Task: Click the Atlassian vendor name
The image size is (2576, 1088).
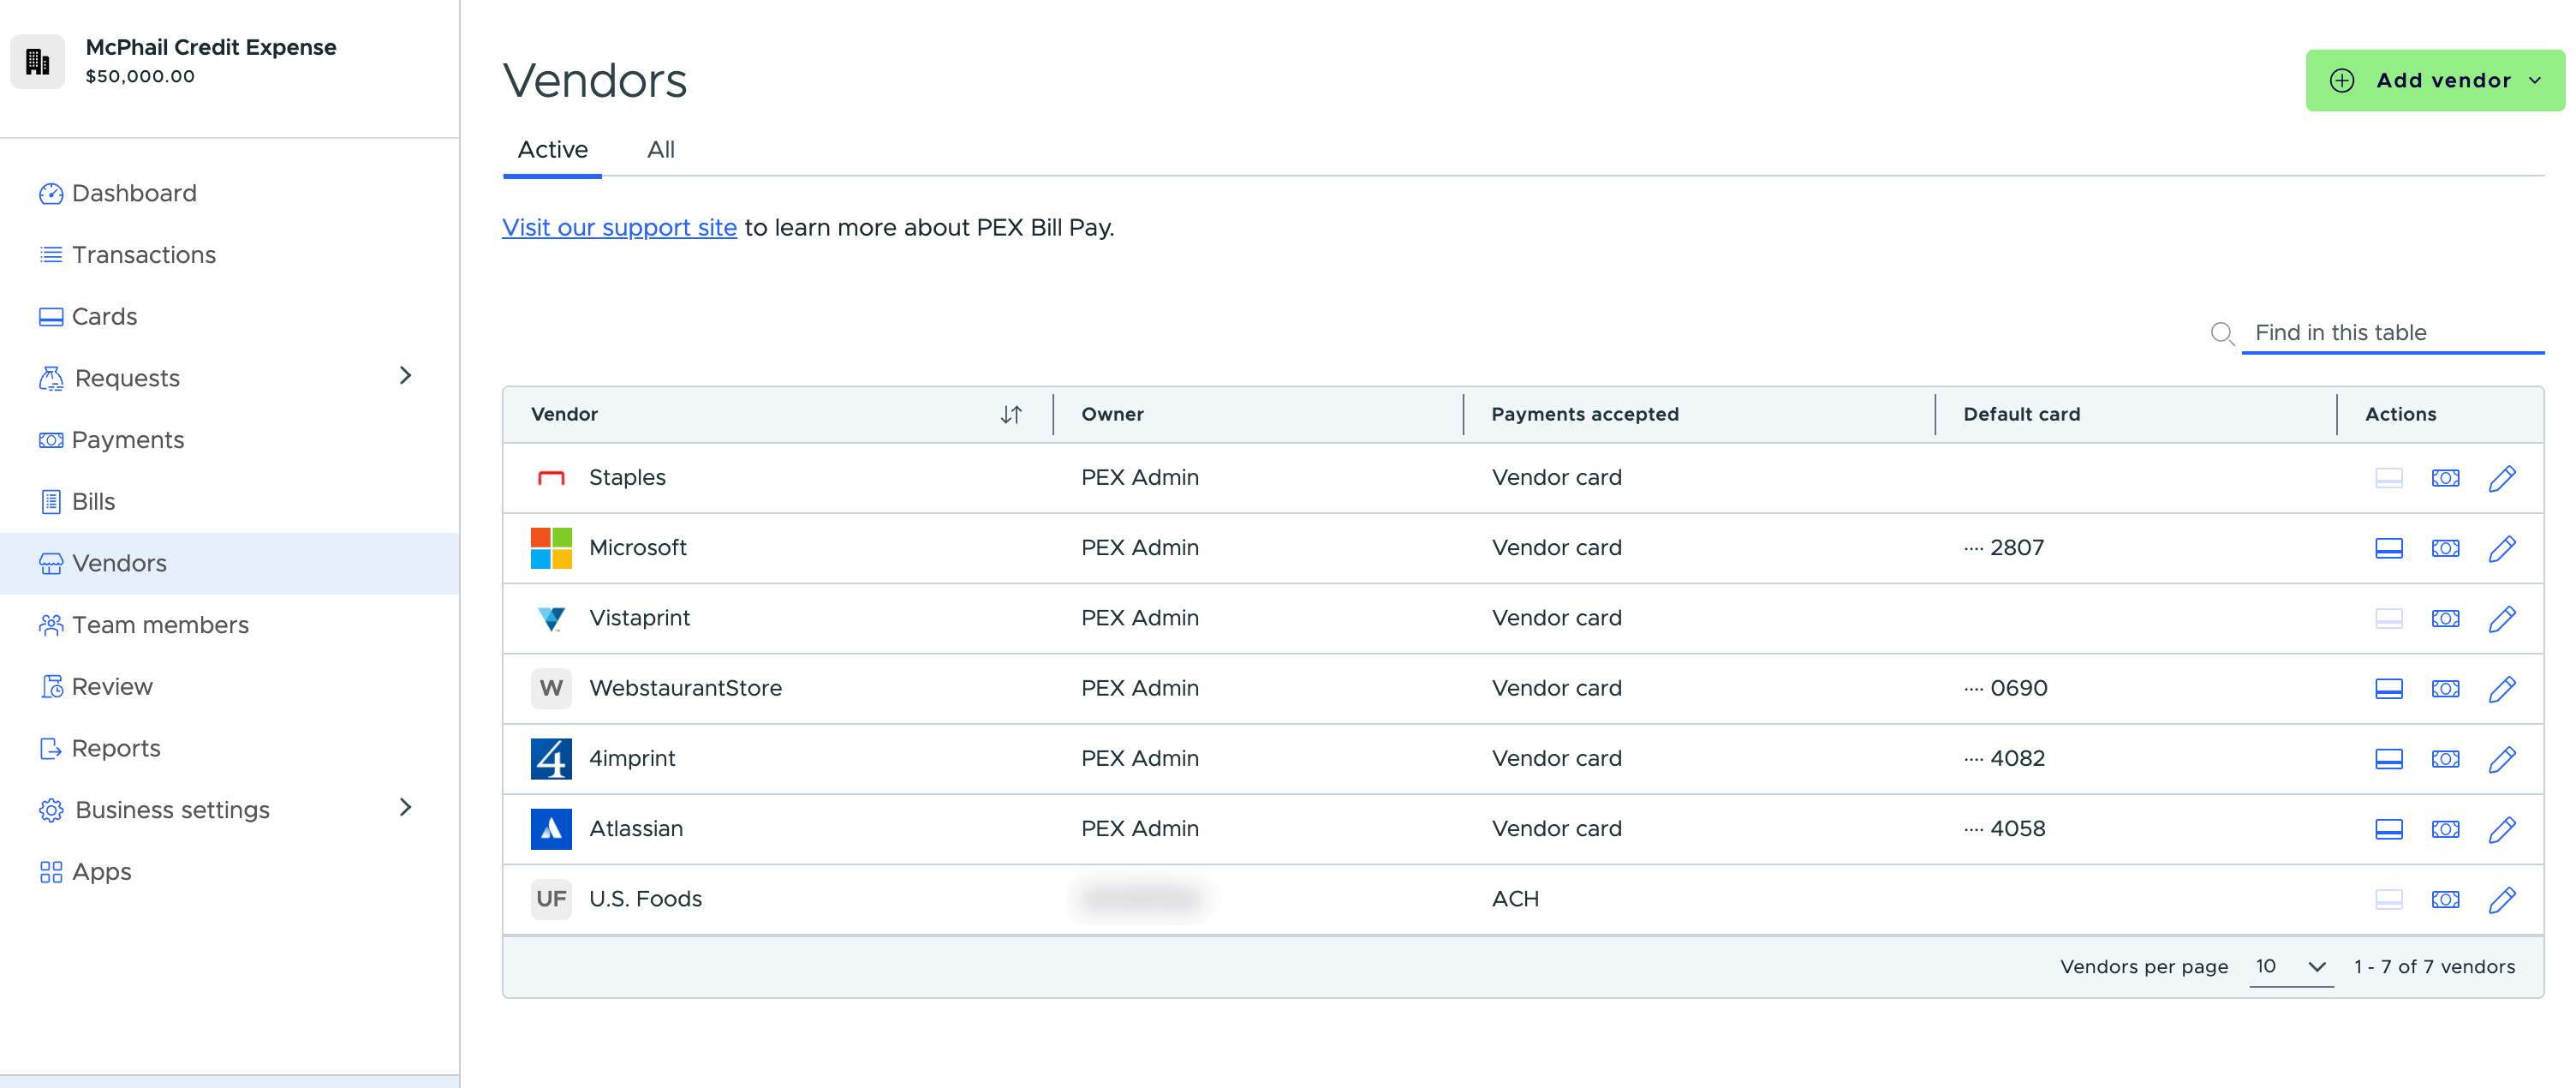Action: [x=636, y=828]
